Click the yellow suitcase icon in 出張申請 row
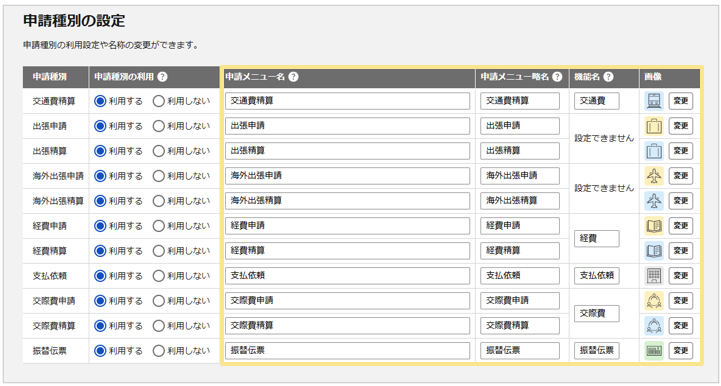 click(654, 126)
